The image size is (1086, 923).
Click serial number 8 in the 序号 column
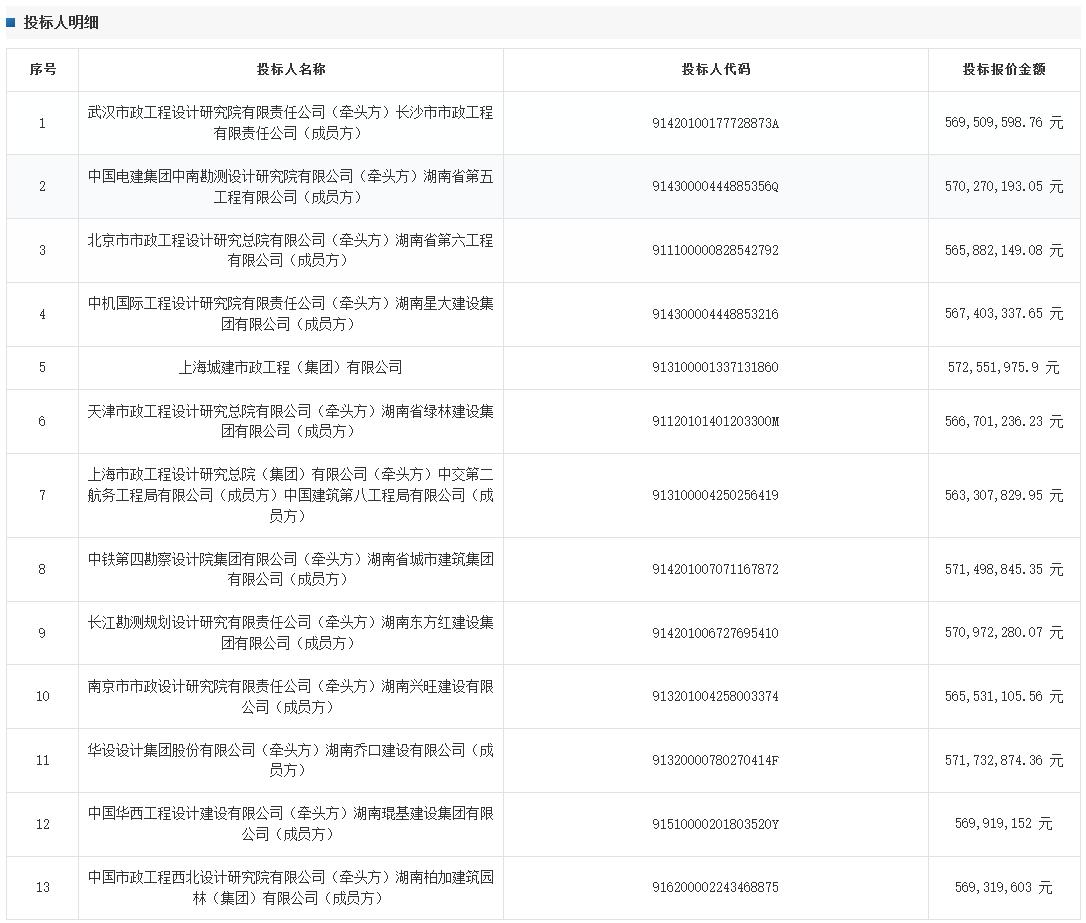pos(42,569)
